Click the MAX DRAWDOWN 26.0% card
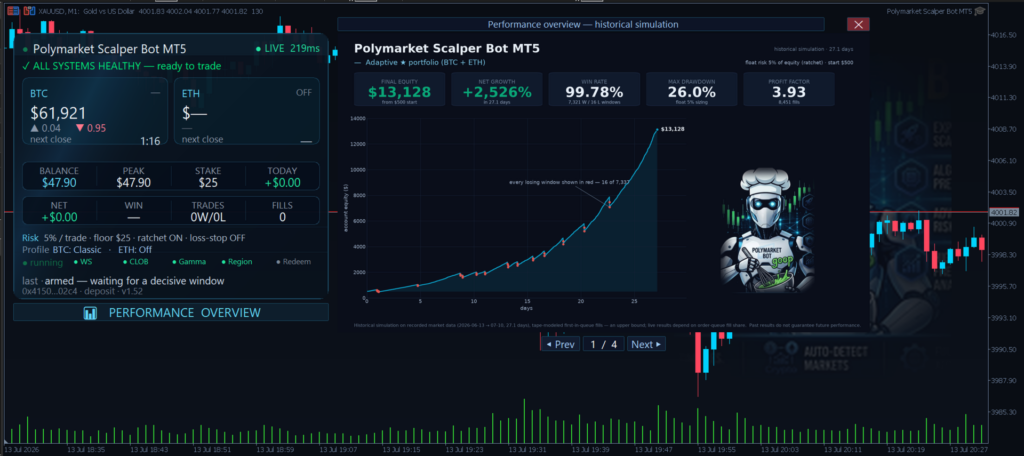1024x456 pixels. [x=692, y=89]
